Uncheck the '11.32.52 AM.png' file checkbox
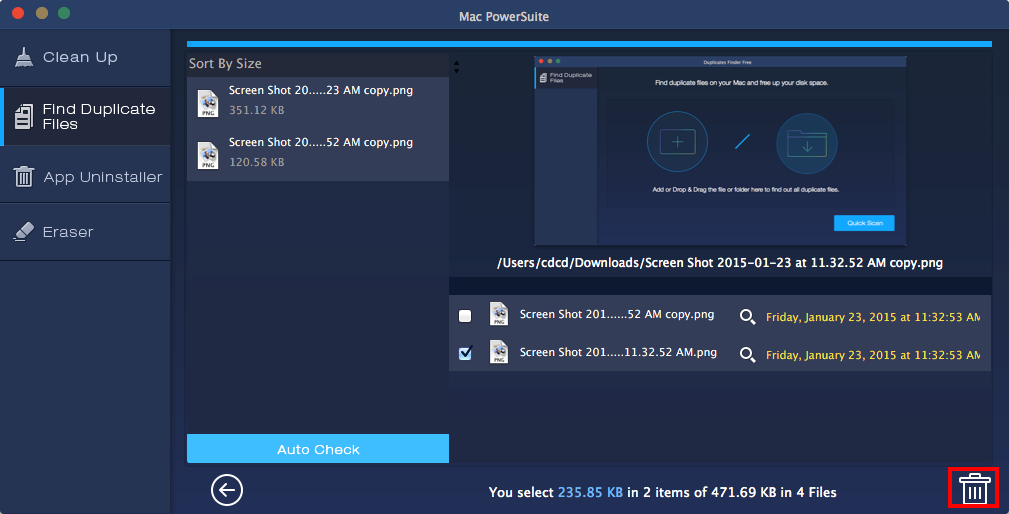1009x514 pixels. tap(465, 353)
